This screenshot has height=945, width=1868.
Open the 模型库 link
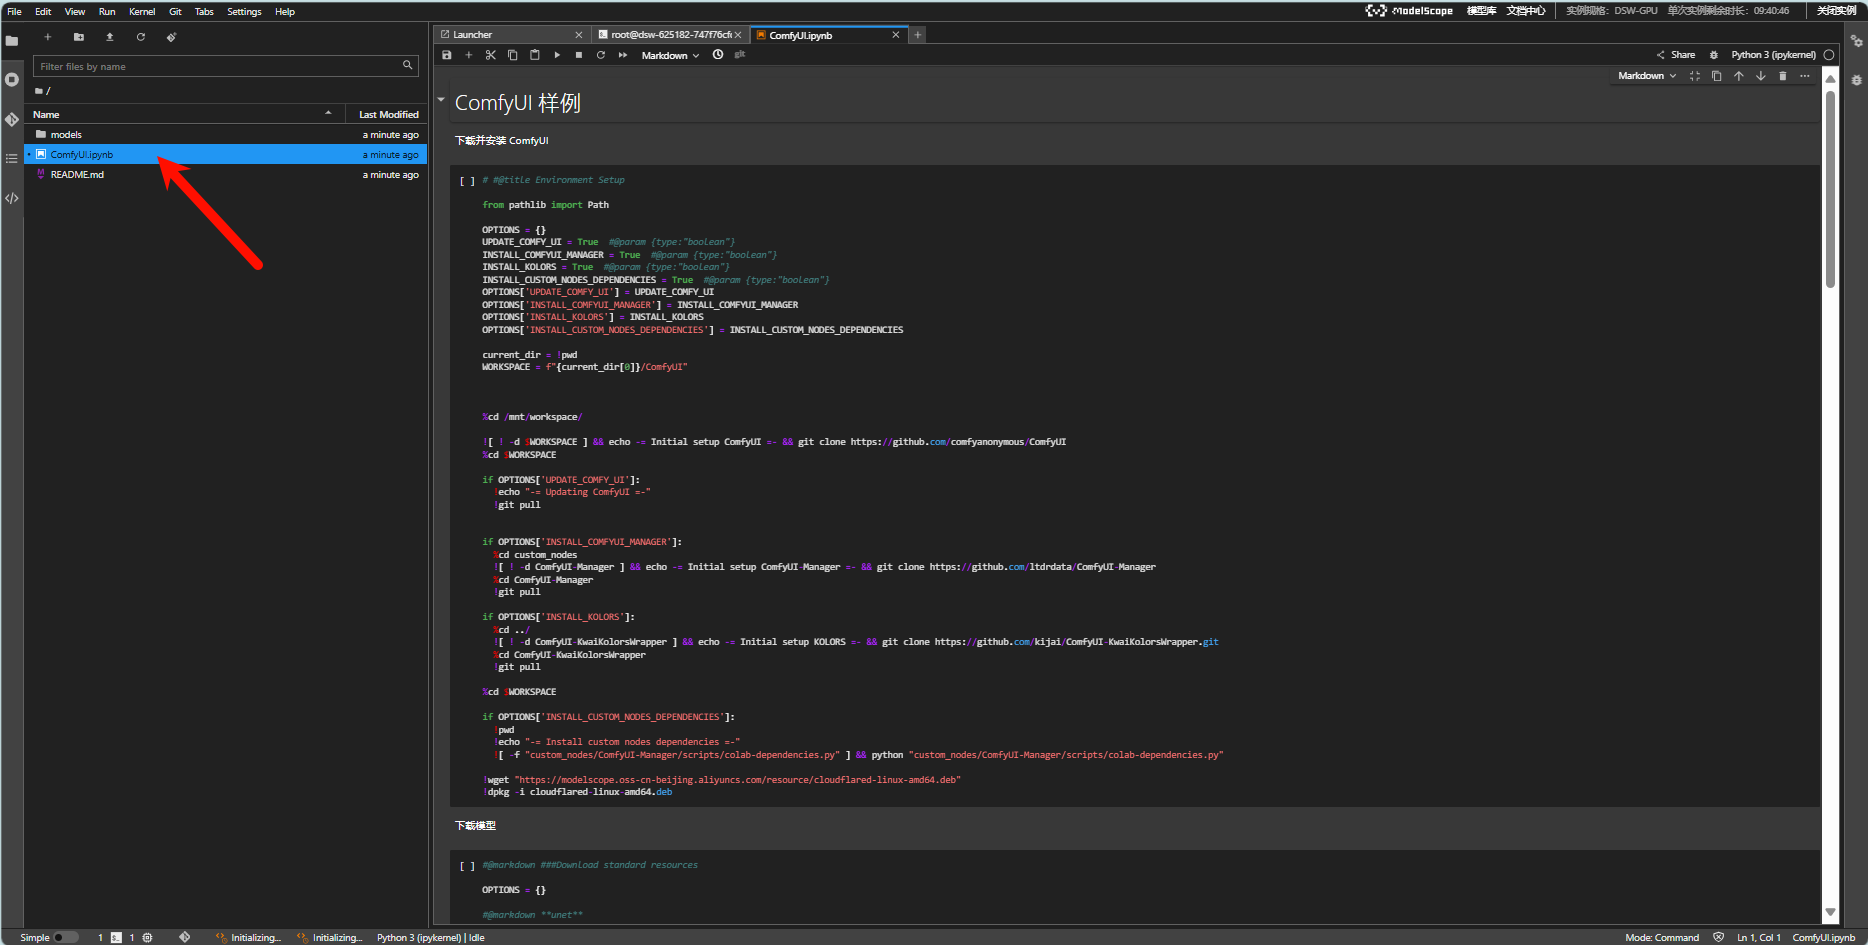[1481, 11]
